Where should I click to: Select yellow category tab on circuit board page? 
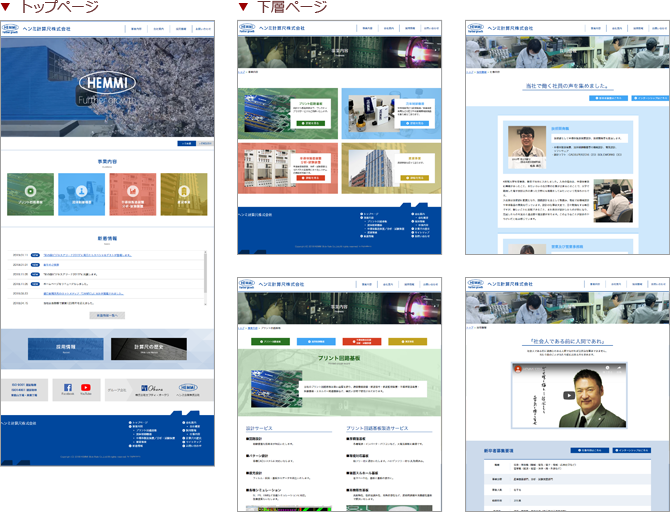tap(408, 341)
